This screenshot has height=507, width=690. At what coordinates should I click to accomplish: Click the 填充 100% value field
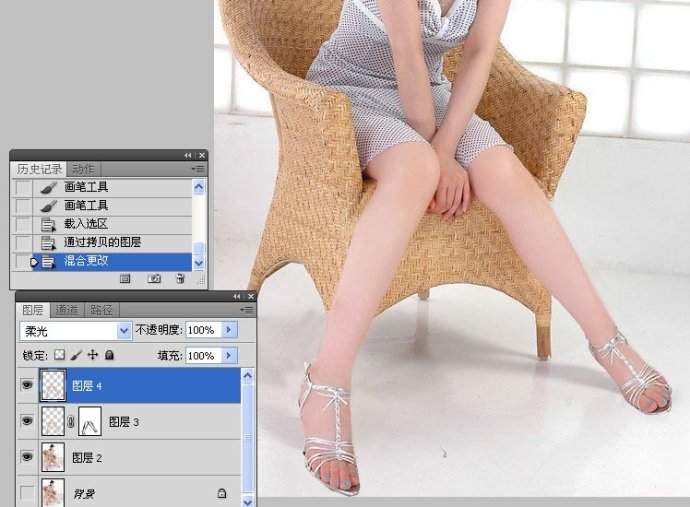203,356
